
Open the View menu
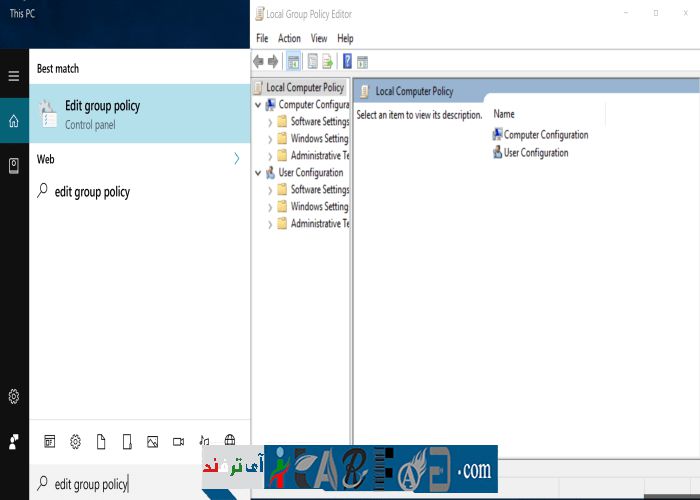point(319,38)
